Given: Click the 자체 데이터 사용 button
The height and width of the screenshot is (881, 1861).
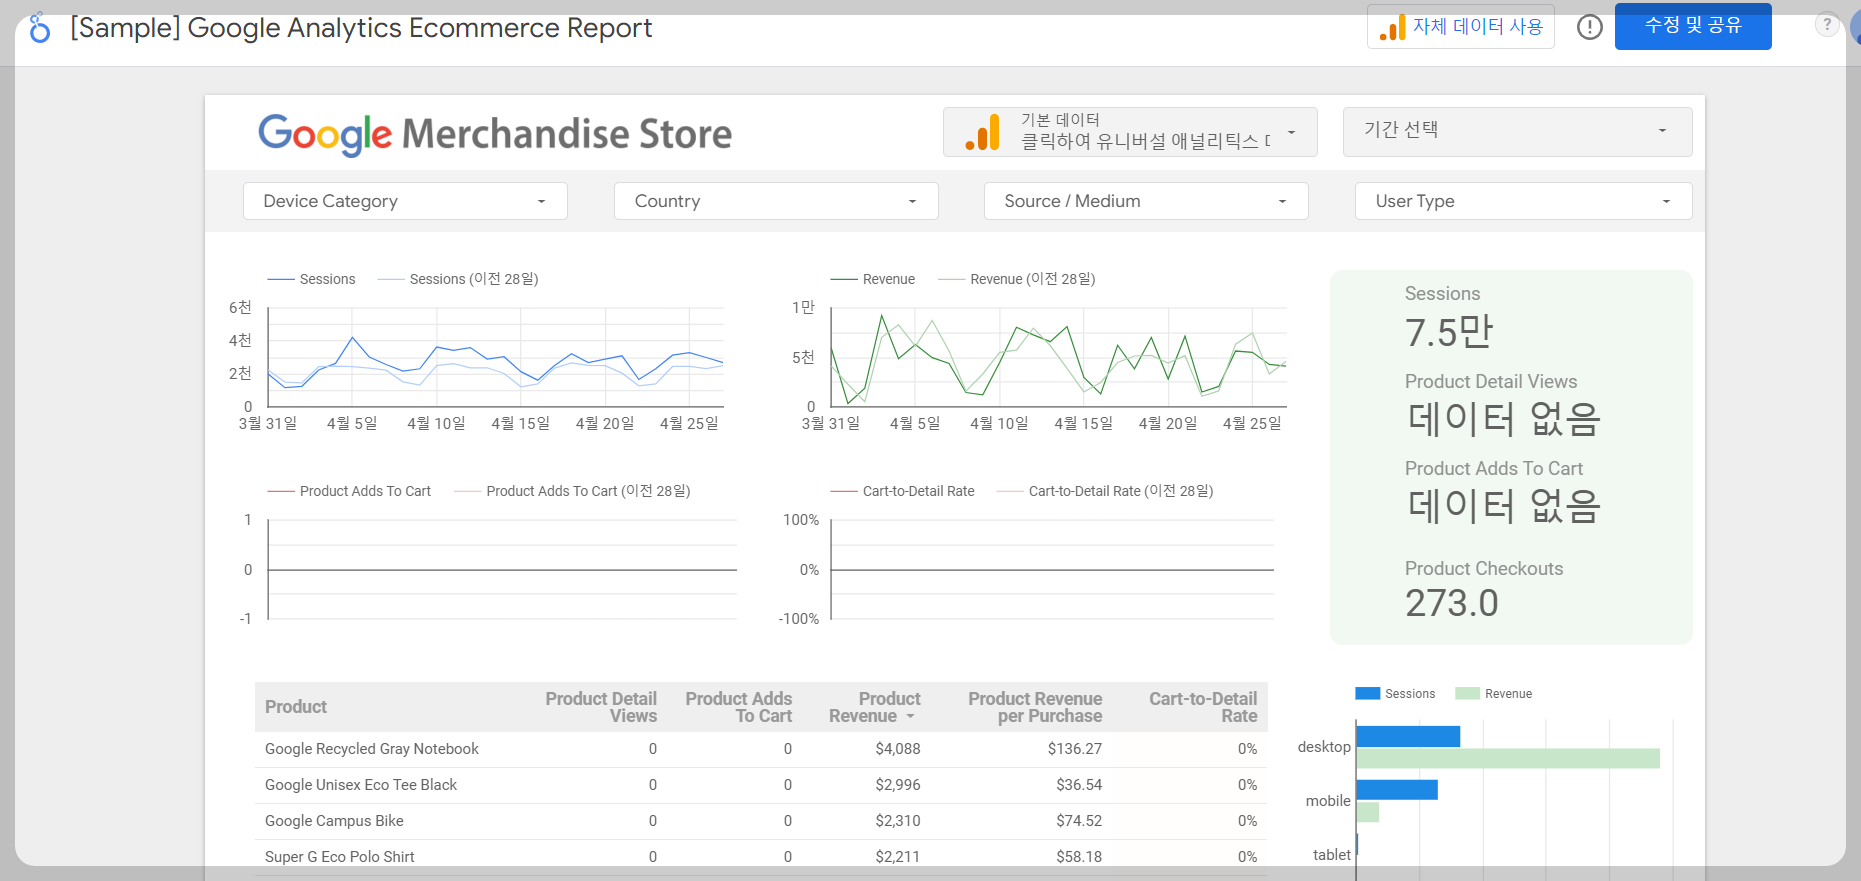Looking at the screenshot, I should tap(1461, 26).
